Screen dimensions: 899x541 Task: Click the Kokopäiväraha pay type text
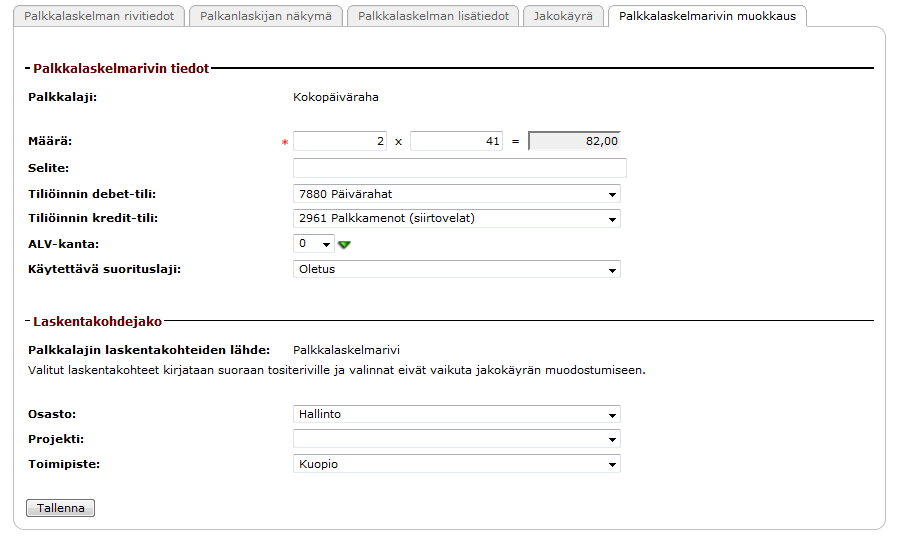[x=336, y=97]
